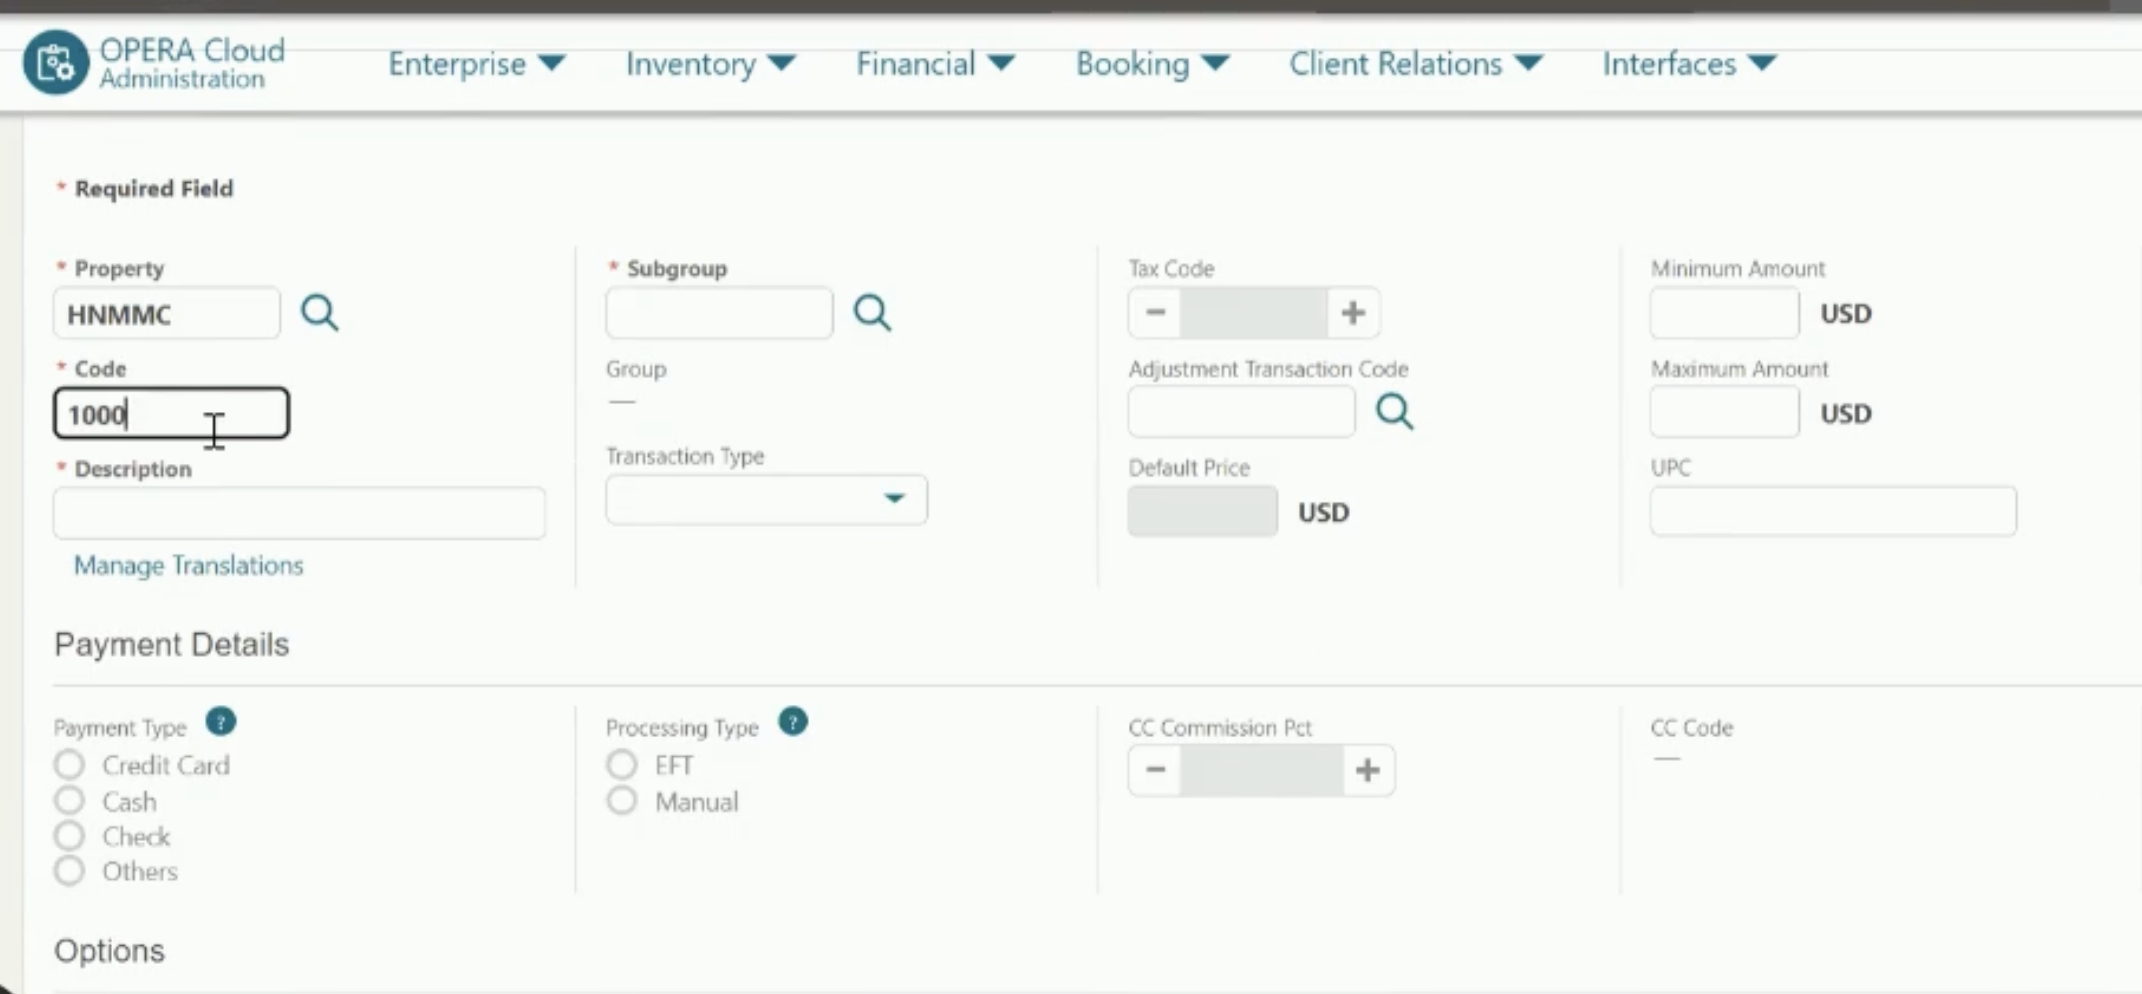This screenshot has height=994, width=2142.
Task: Open the Booking menu
Action: [x=1152, y=64]
